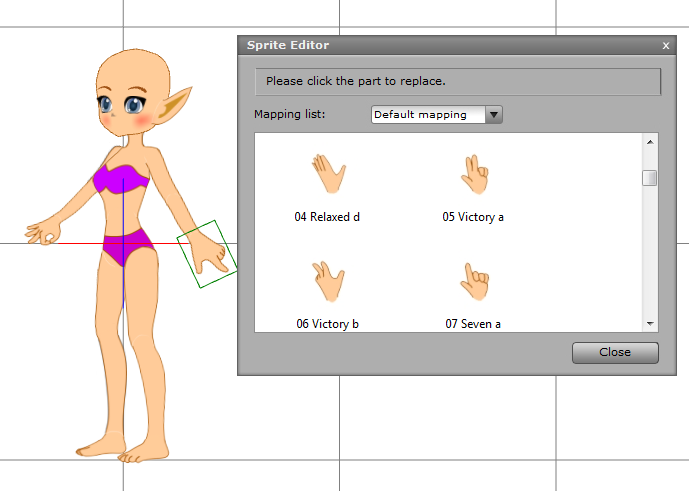Select the 07 Seven a hand sprite
Image resolution: width=689 pixels, height=491 pixels.
point(473,283)
